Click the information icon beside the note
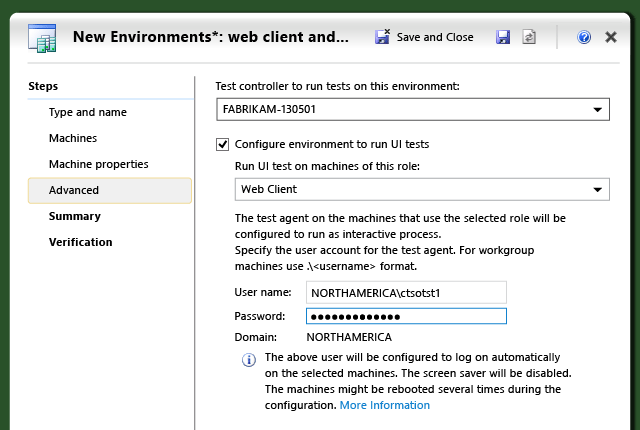 point(249,359)
